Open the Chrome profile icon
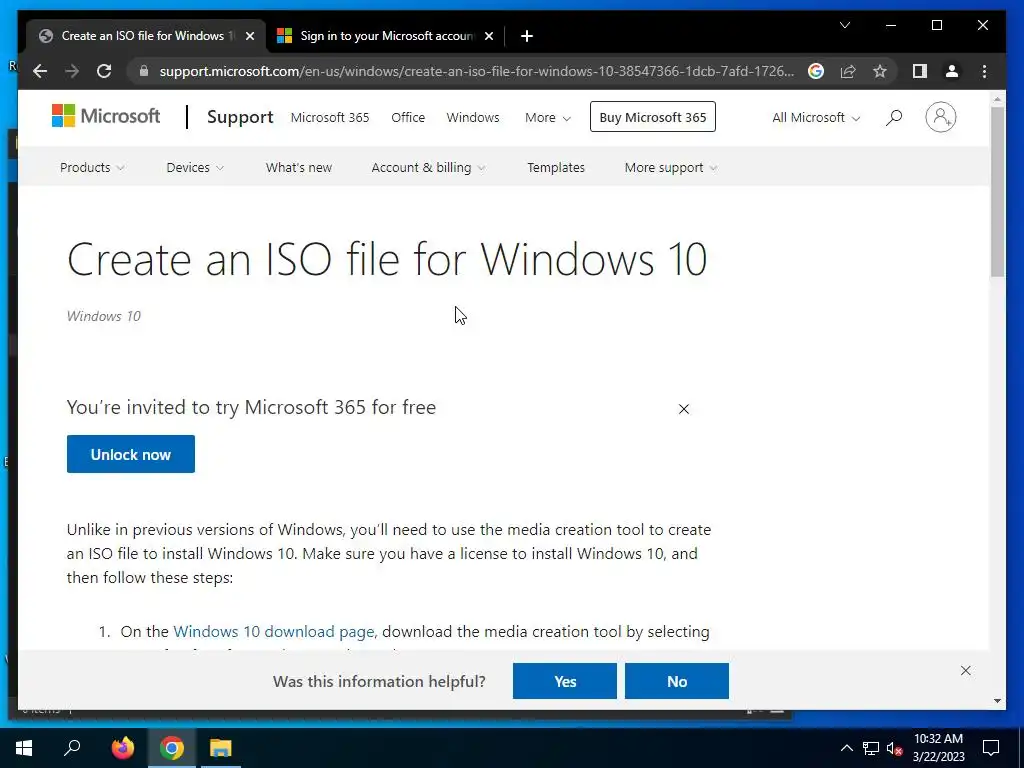Image resolution: width=1024 pixels, height=768 pixels. 952,71
